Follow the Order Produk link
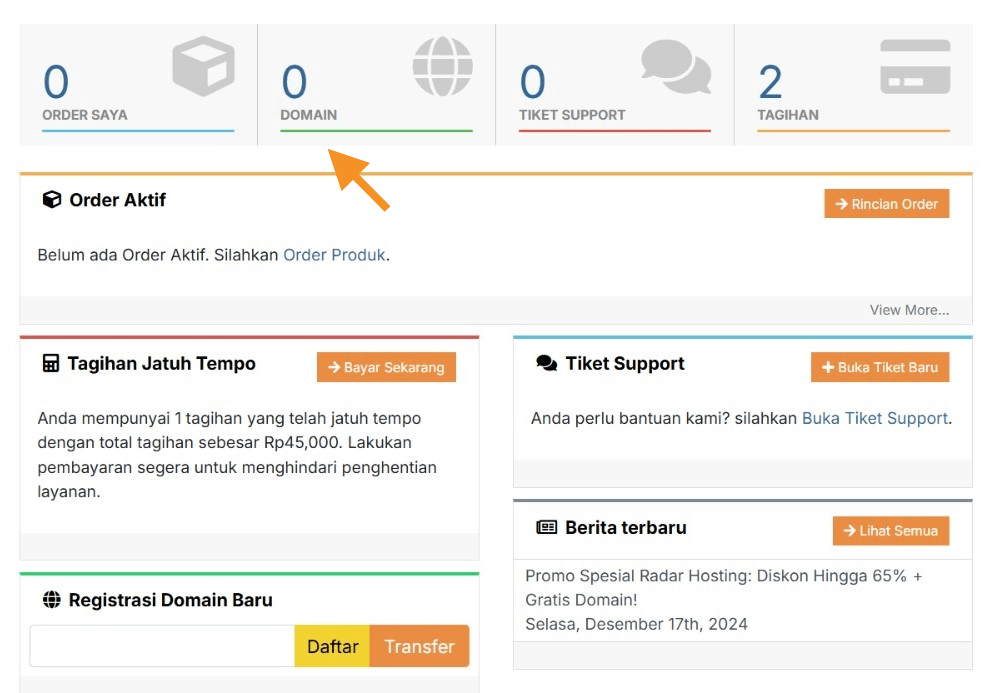 coord(334,255)
